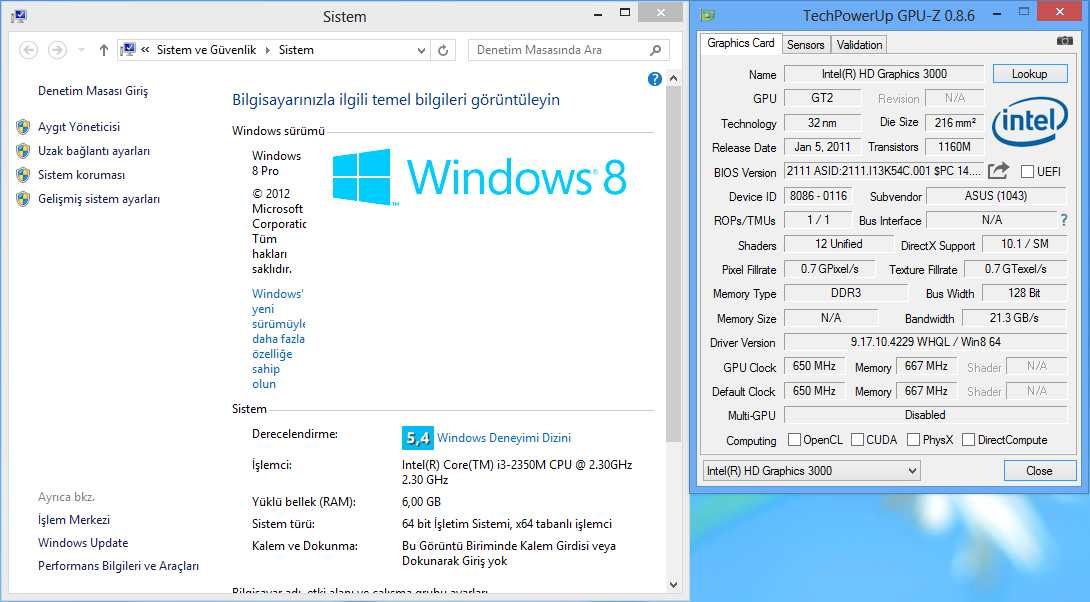Screen dimensions: 1090x602
Task: Click the BIOS Version field
Action: (x=884, y=170)
